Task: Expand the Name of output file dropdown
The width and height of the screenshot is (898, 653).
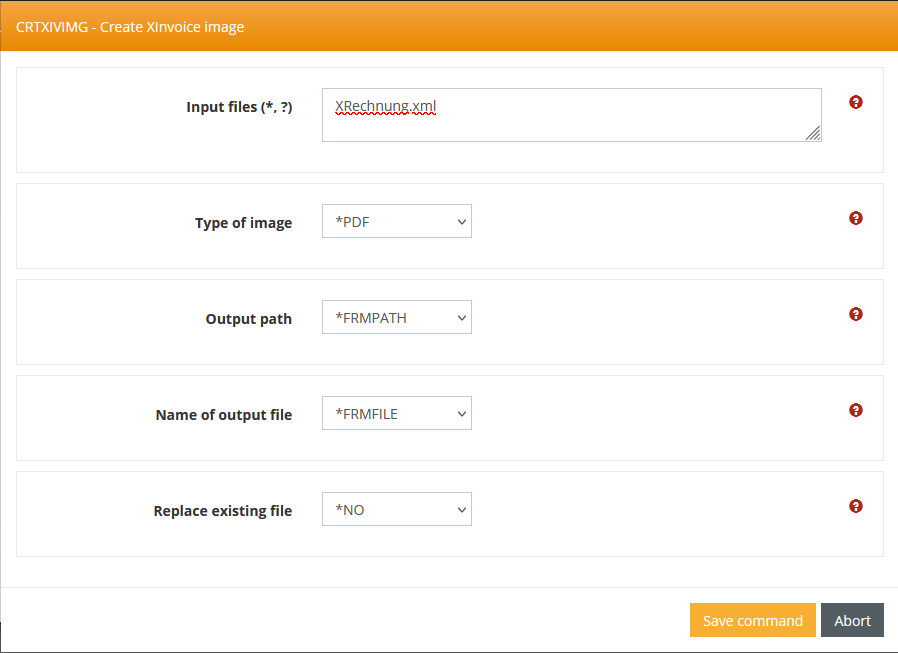Action: 396,414
